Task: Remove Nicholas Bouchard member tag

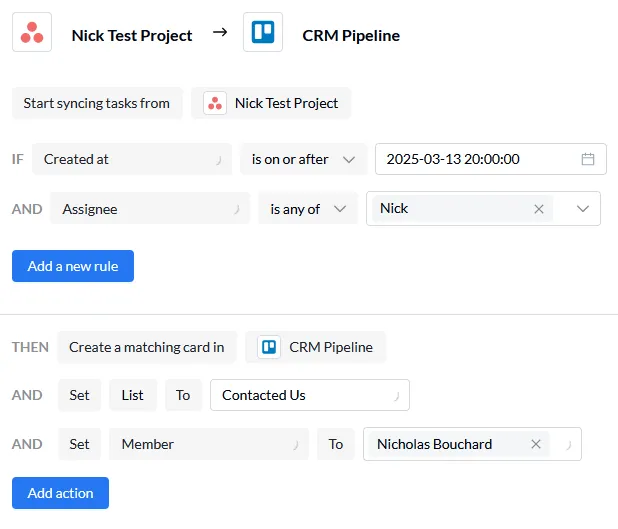Action: coord(536,444)
